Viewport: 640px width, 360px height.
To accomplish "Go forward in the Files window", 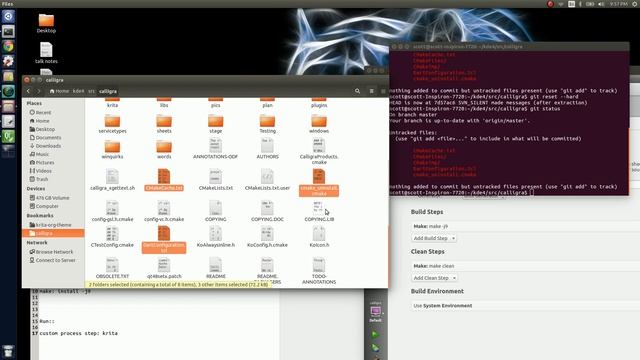I will click(x=39, y=91).
